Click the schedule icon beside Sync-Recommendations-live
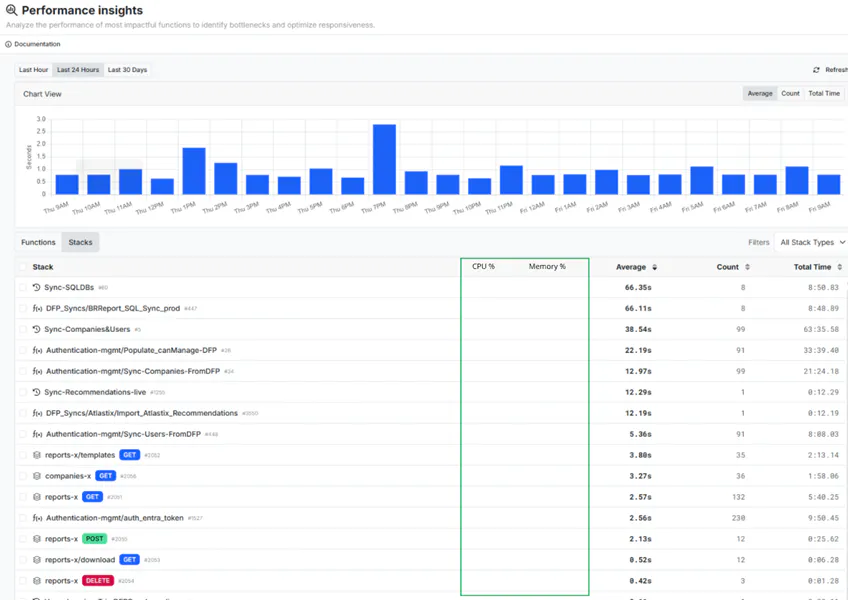Viewport: 849px width, 601px height. pyautogui.click(x=36, y=392)
